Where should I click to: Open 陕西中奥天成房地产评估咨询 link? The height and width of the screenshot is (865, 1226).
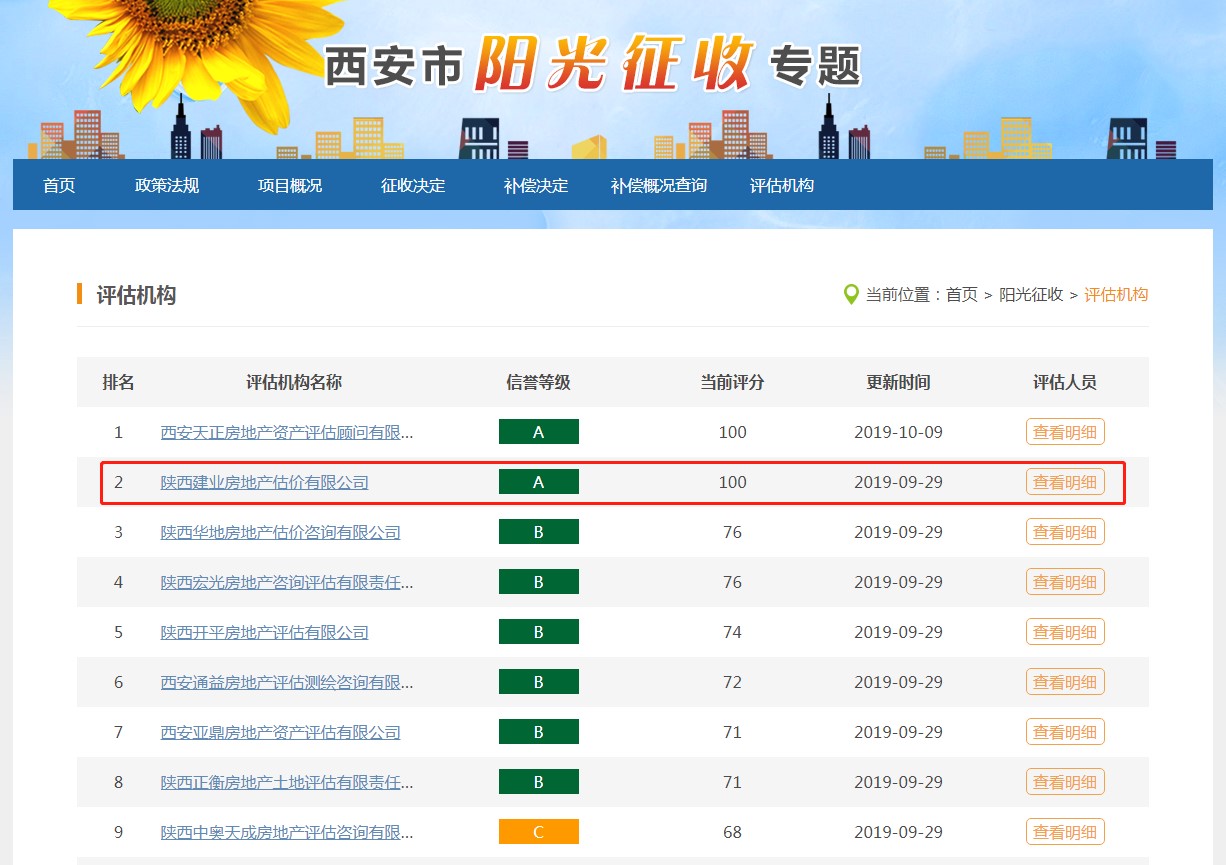tap(287, 832)
